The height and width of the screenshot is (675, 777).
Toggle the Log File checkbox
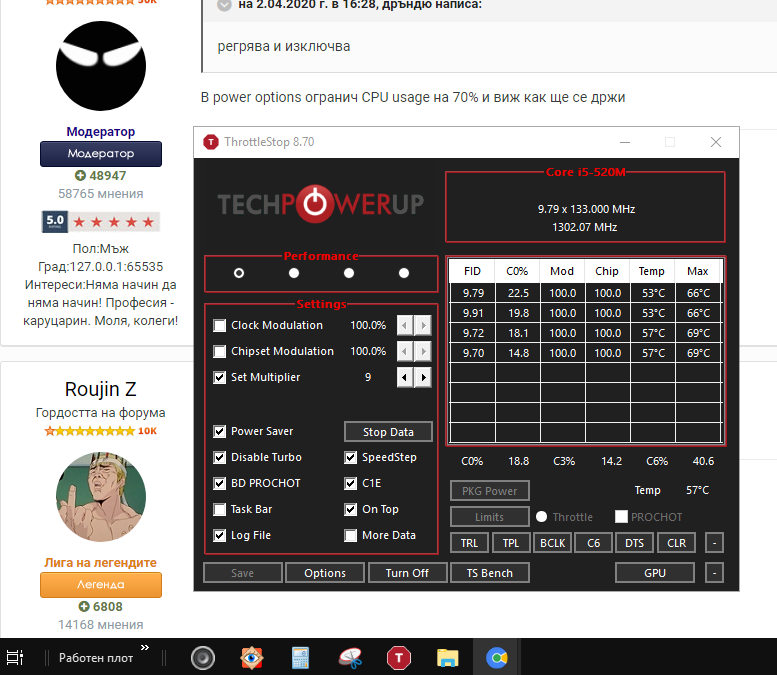point(219,535)
